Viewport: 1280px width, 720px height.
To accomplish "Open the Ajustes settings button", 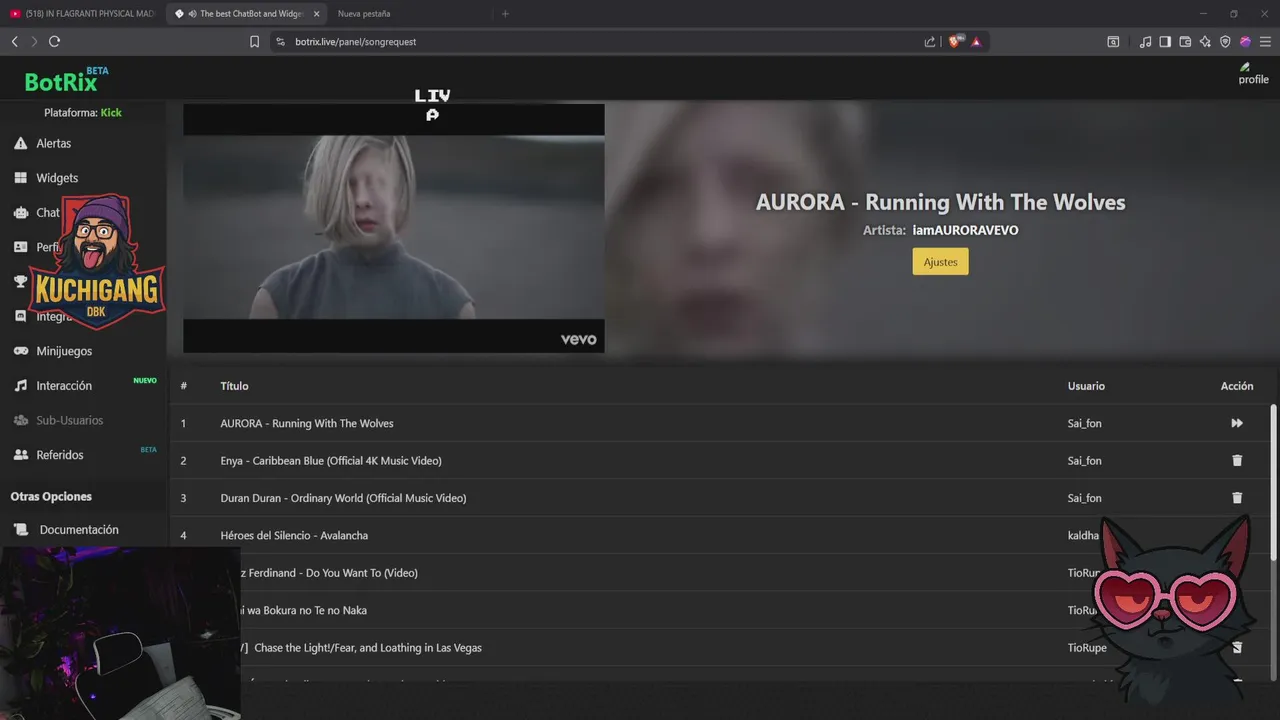I will [940, 262].
